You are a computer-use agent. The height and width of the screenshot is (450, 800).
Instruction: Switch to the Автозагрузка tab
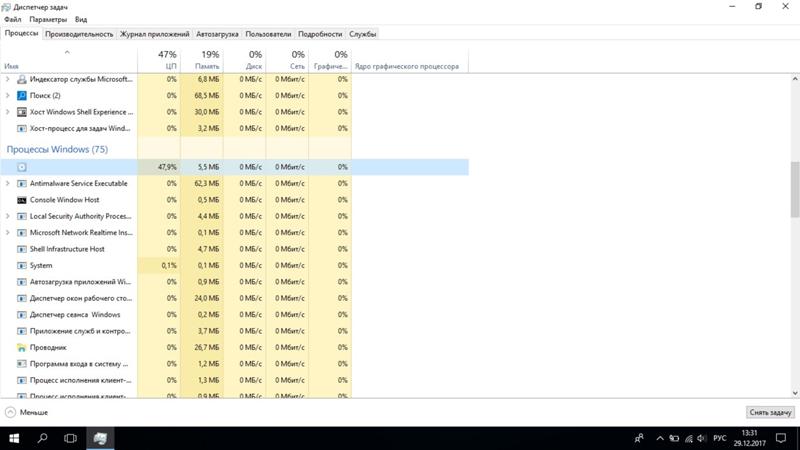pos(217,34)
